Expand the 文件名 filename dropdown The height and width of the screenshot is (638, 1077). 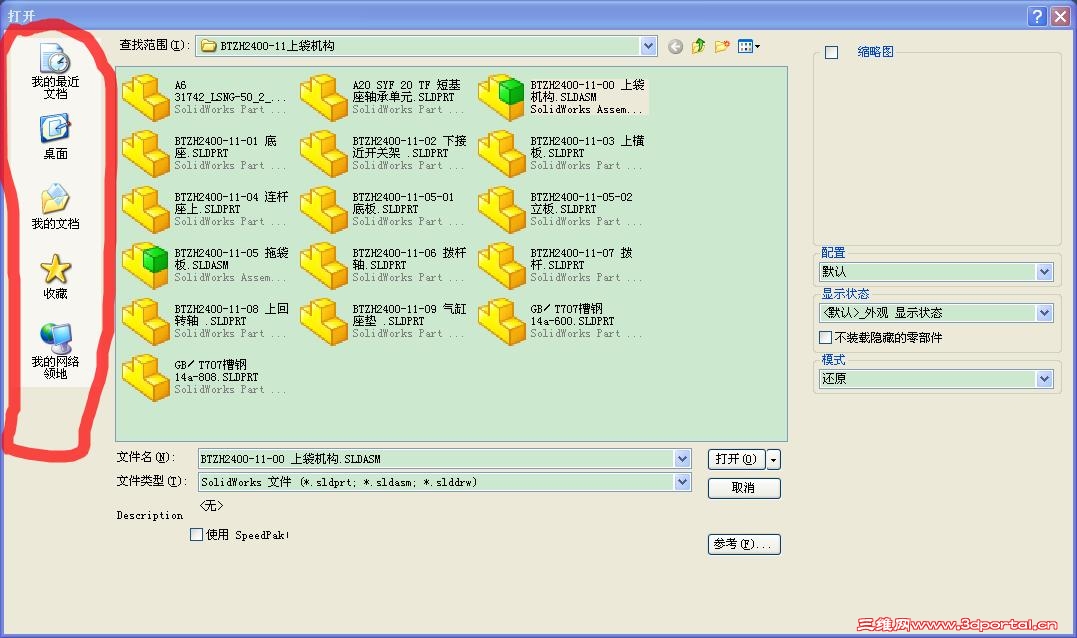tap(682, 459)
